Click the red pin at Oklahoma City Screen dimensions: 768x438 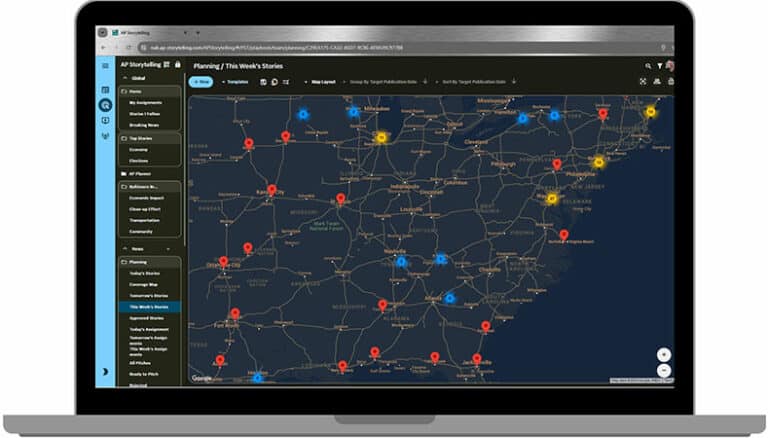point(224,261)
